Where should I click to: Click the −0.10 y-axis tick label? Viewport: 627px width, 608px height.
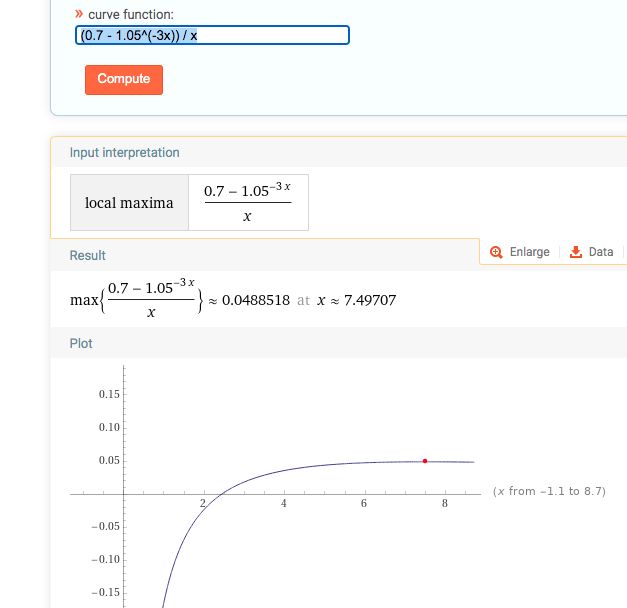click(104, 558)
